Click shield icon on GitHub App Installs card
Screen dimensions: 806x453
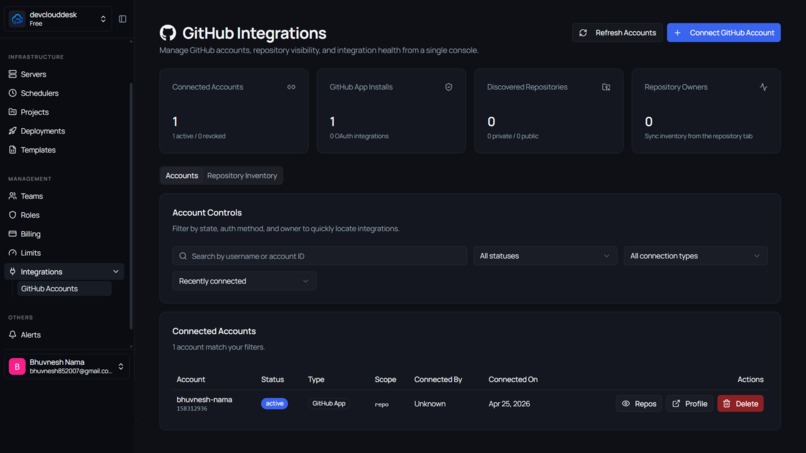(449, 87)
